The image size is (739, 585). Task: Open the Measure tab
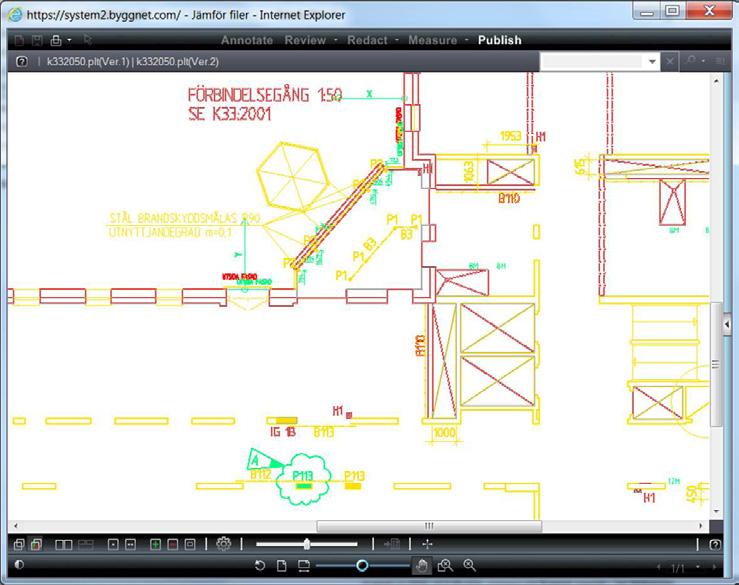pyautogui.click(x=432, y=40)
